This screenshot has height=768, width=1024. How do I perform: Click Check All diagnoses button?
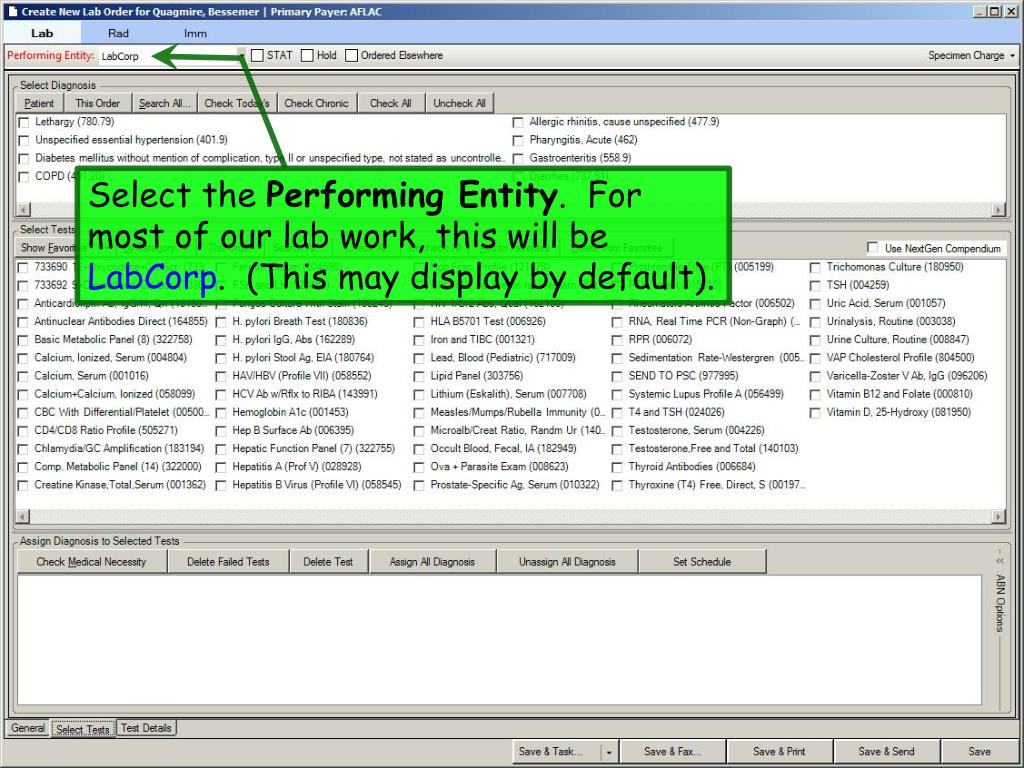pyautogui.click(x=391, y=103)
